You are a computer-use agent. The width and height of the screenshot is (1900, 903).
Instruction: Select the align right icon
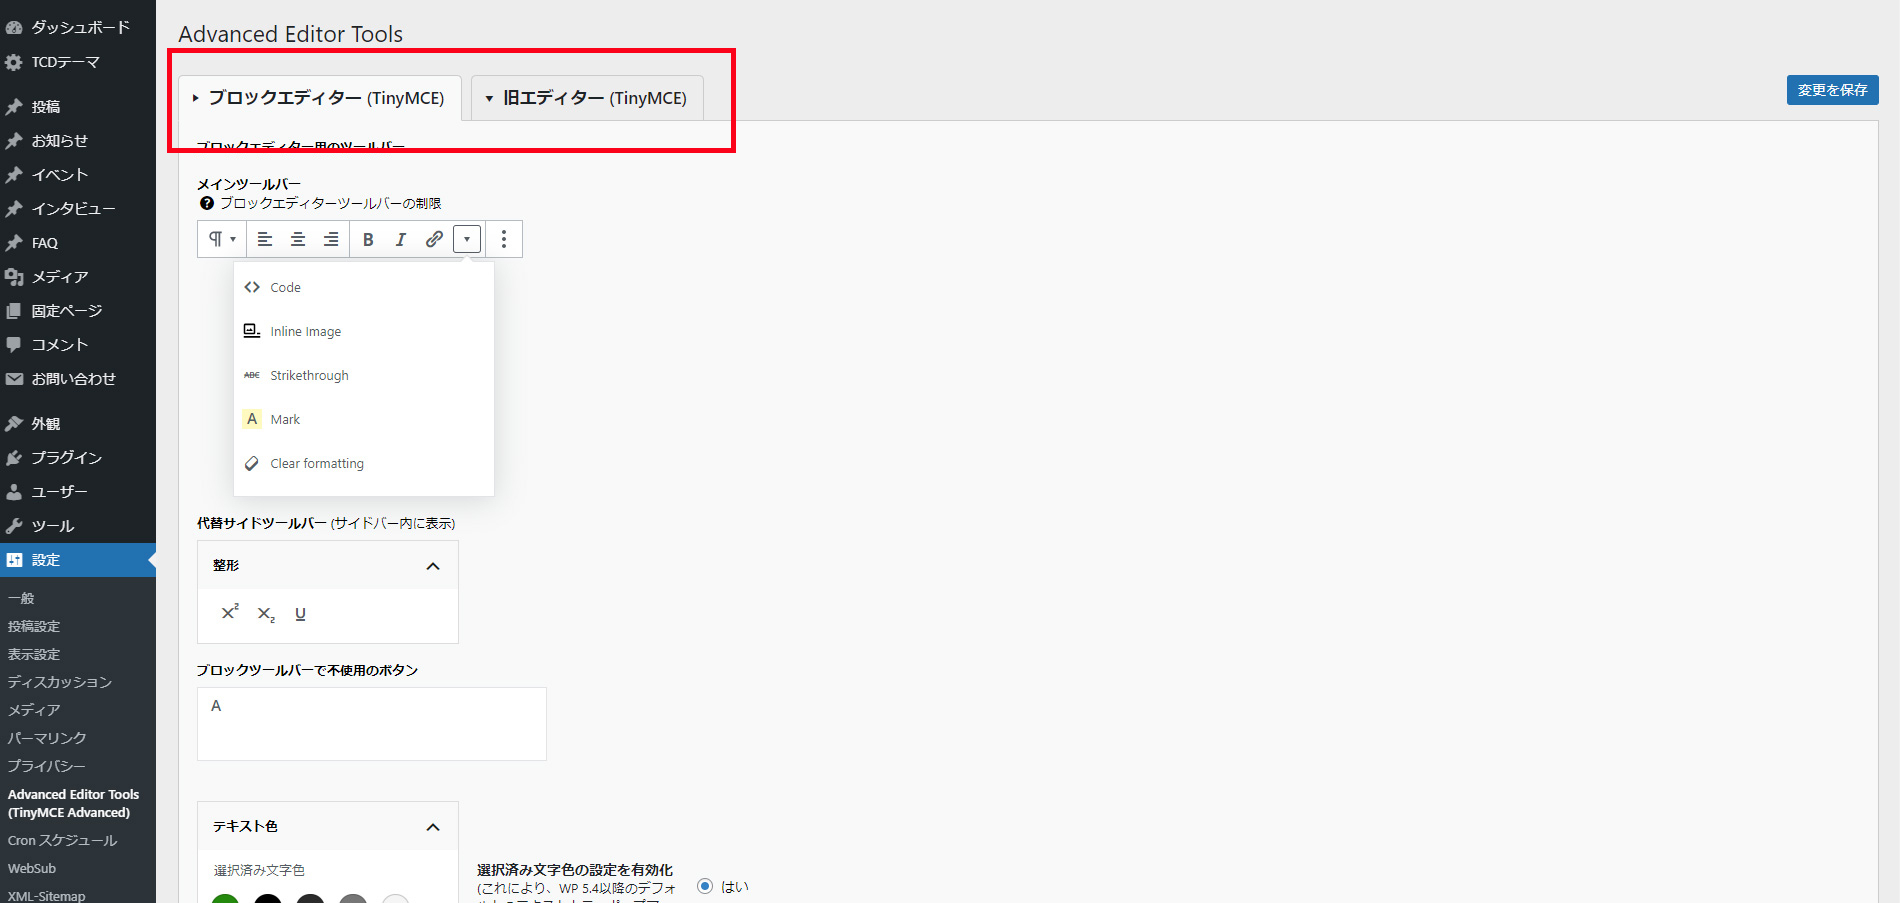(331, 239)
